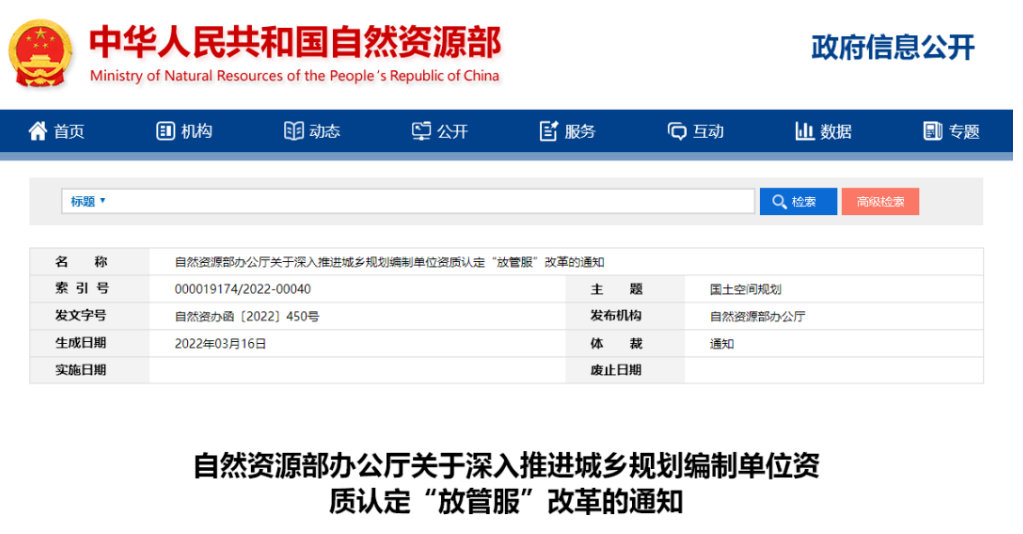Expand the 标题 search field dropdown
Image resolution: width=1023 pixels, height=534 pixels.
(88, 201)
